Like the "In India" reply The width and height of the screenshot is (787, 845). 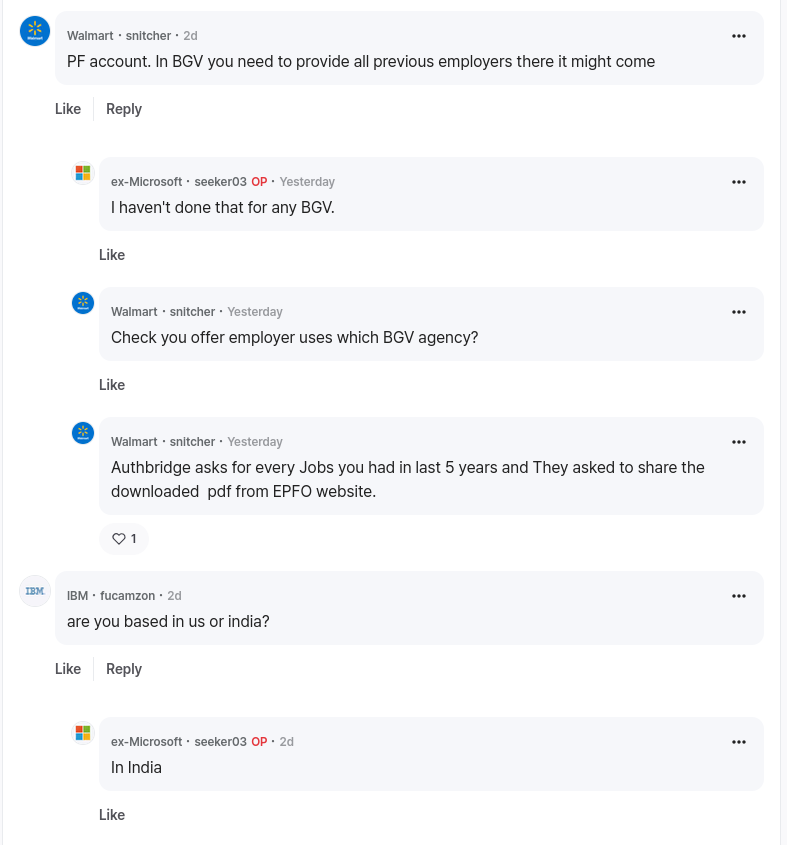click(112, 815)
